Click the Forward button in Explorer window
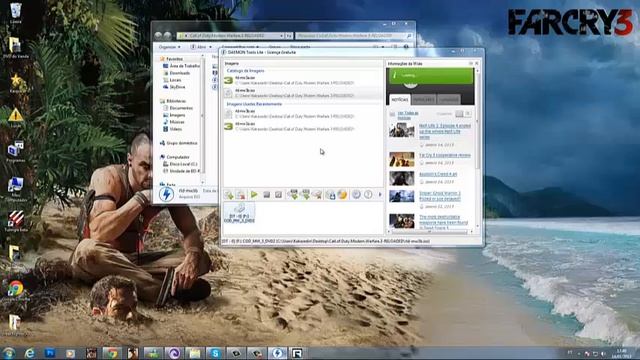 (x=168, y=36)
